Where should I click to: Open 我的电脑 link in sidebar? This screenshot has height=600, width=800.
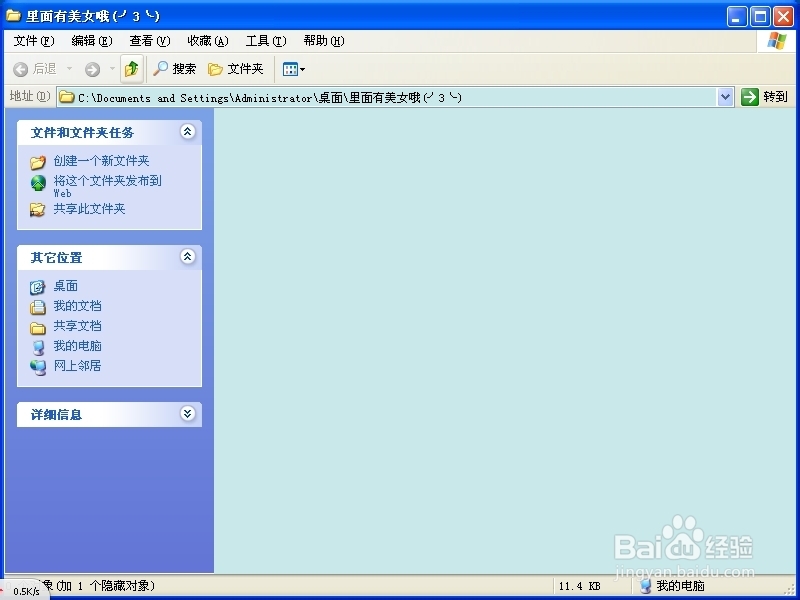coord(78,345)
